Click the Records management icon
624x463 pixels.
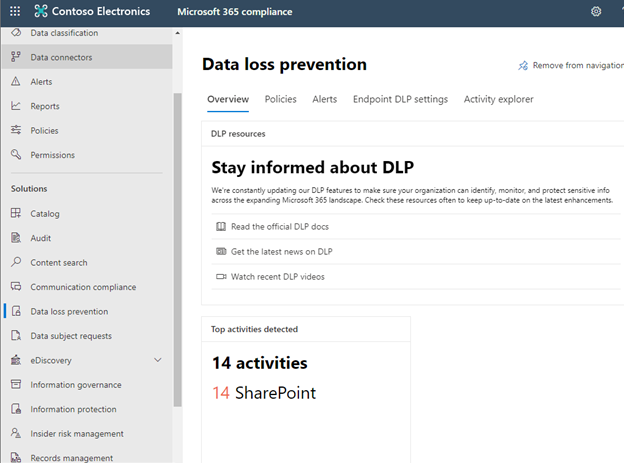[x=16, y=457]
